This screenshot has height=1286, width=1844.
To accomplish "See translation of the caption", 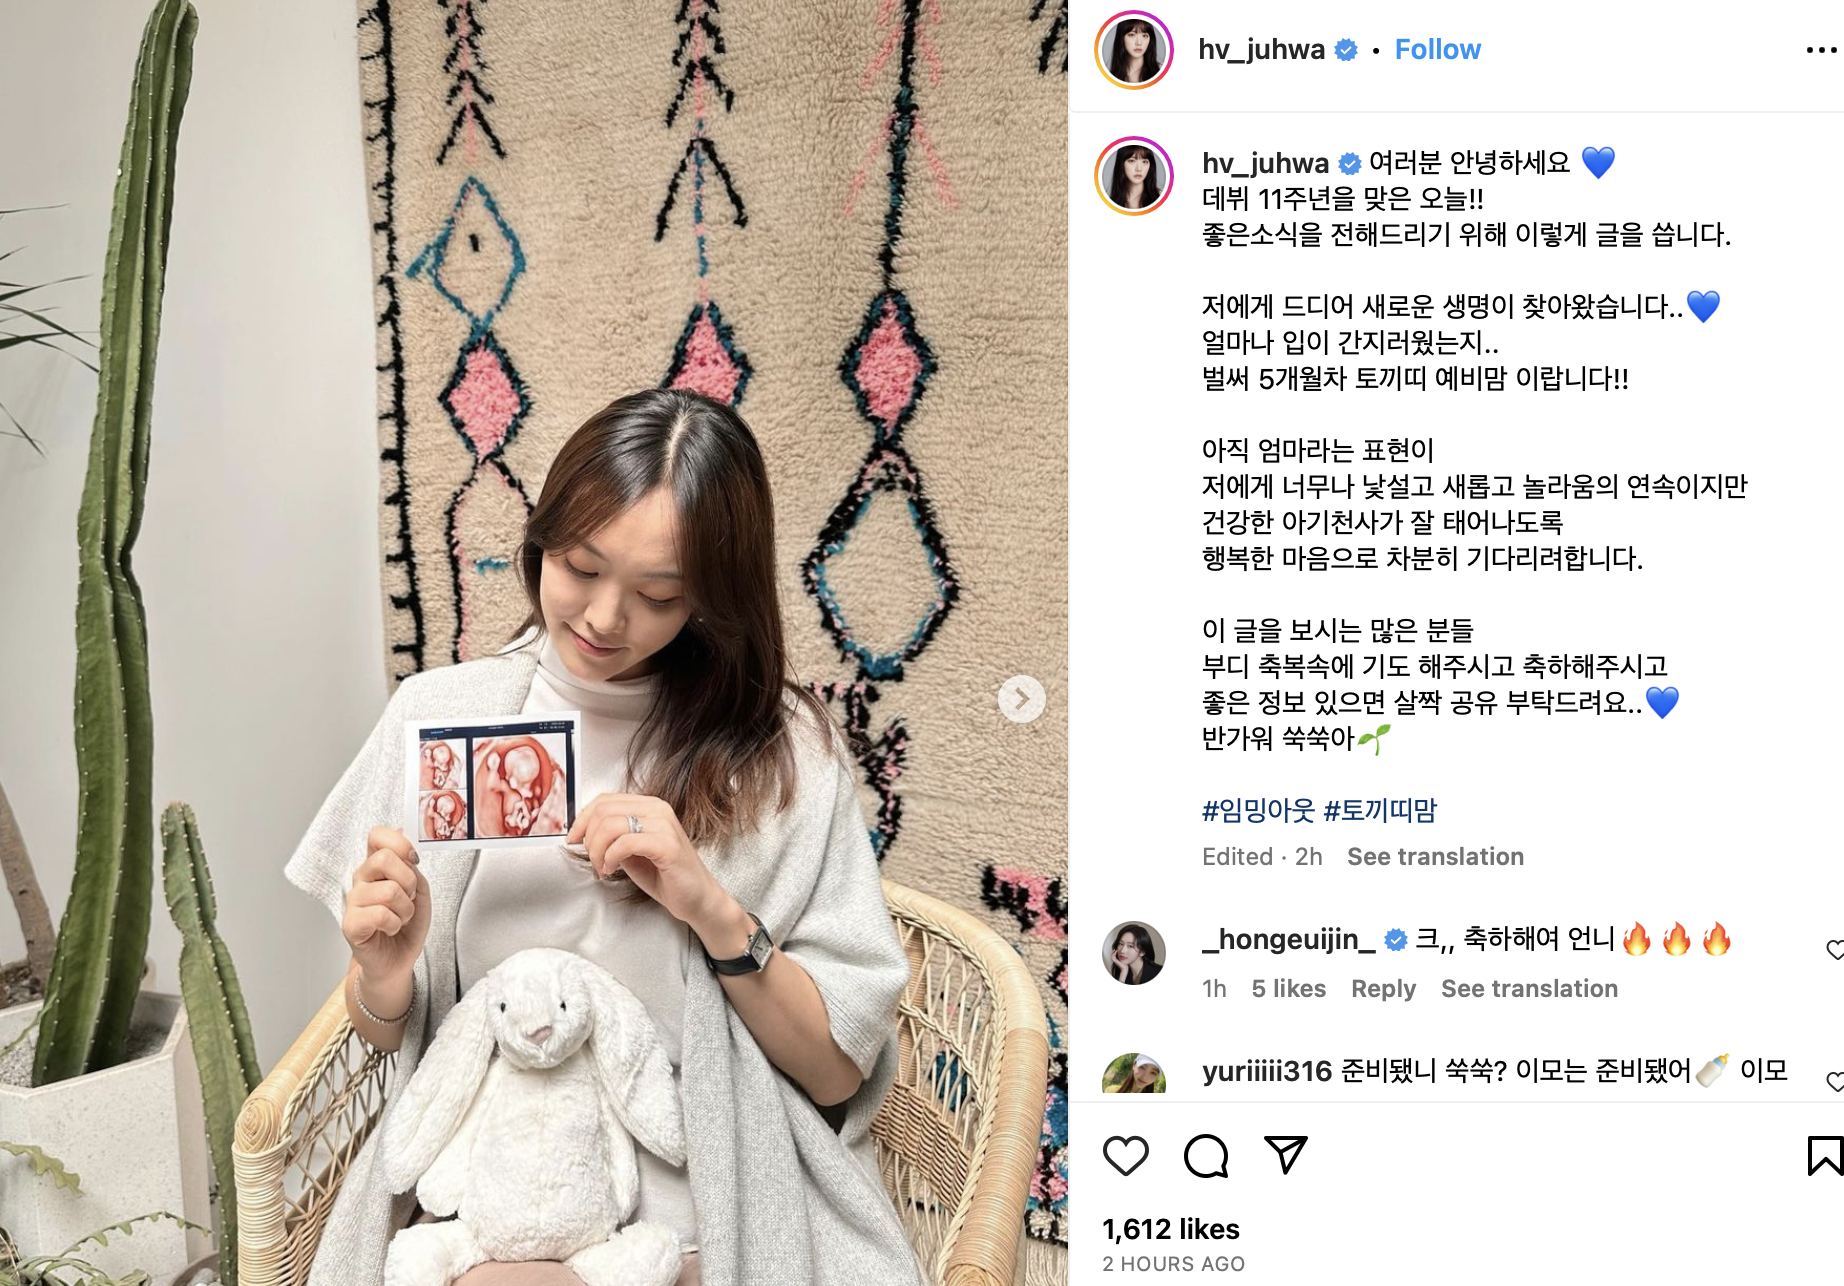I will (x=1435, y=857).
